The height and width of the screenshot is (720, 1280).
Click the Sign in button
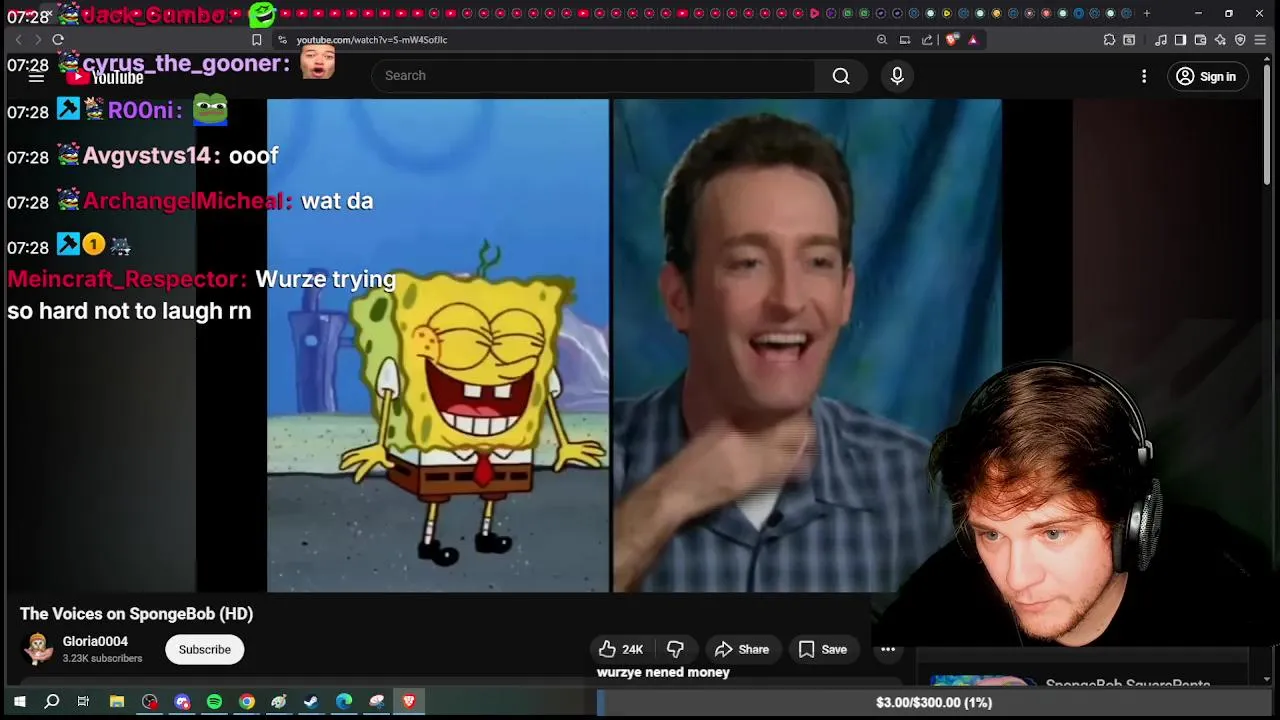click(1207, 76)
